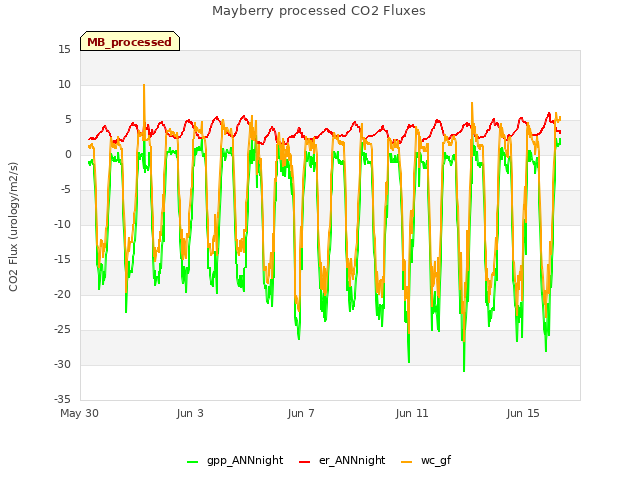Click the green gpp_ANNnight legend swatch

pyautogui.click(x=192, y=462)
